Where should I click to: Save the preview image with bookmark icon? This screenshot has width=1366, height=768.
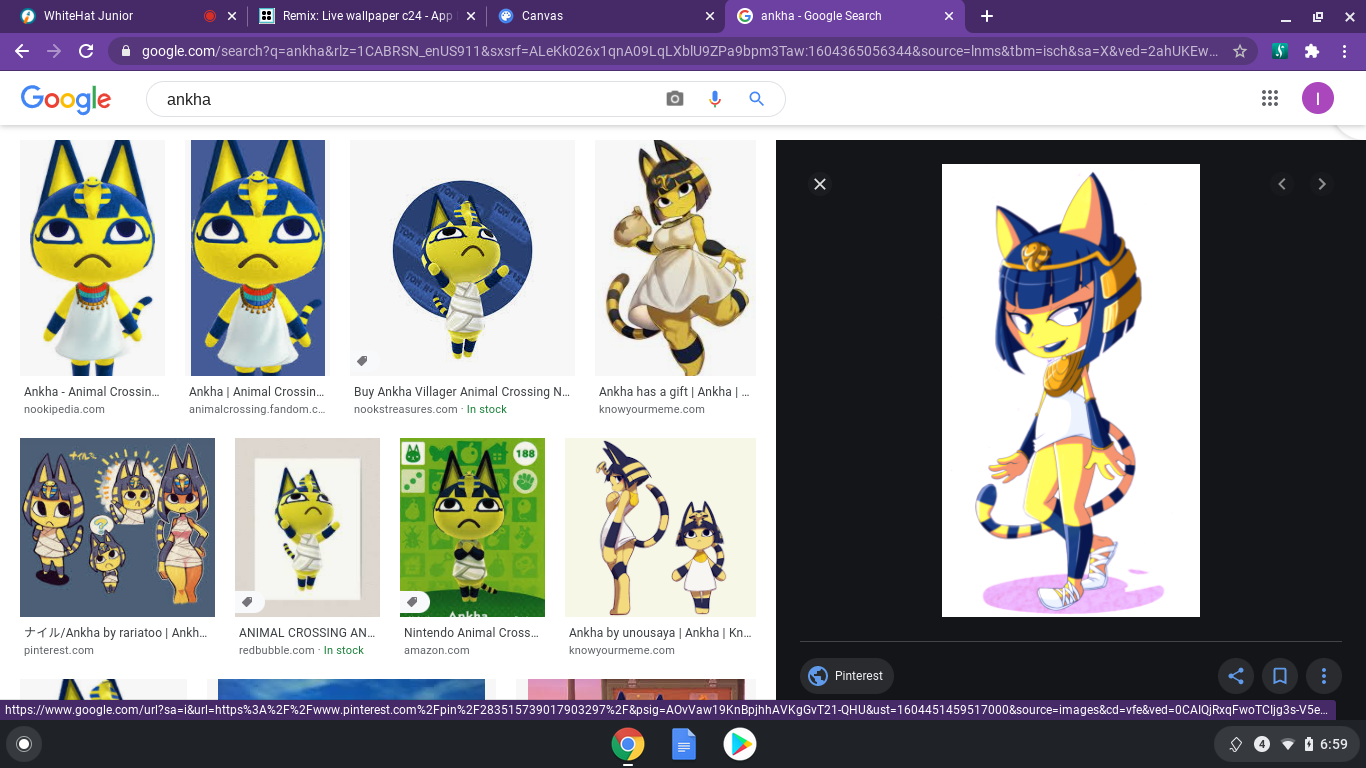pos(1279,676)
